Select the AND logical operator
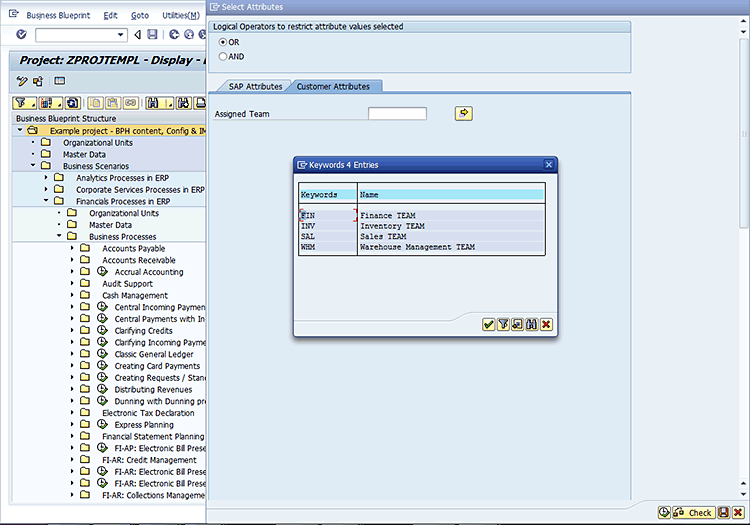This screenshot has height=525, width=750. click(222, 57)
